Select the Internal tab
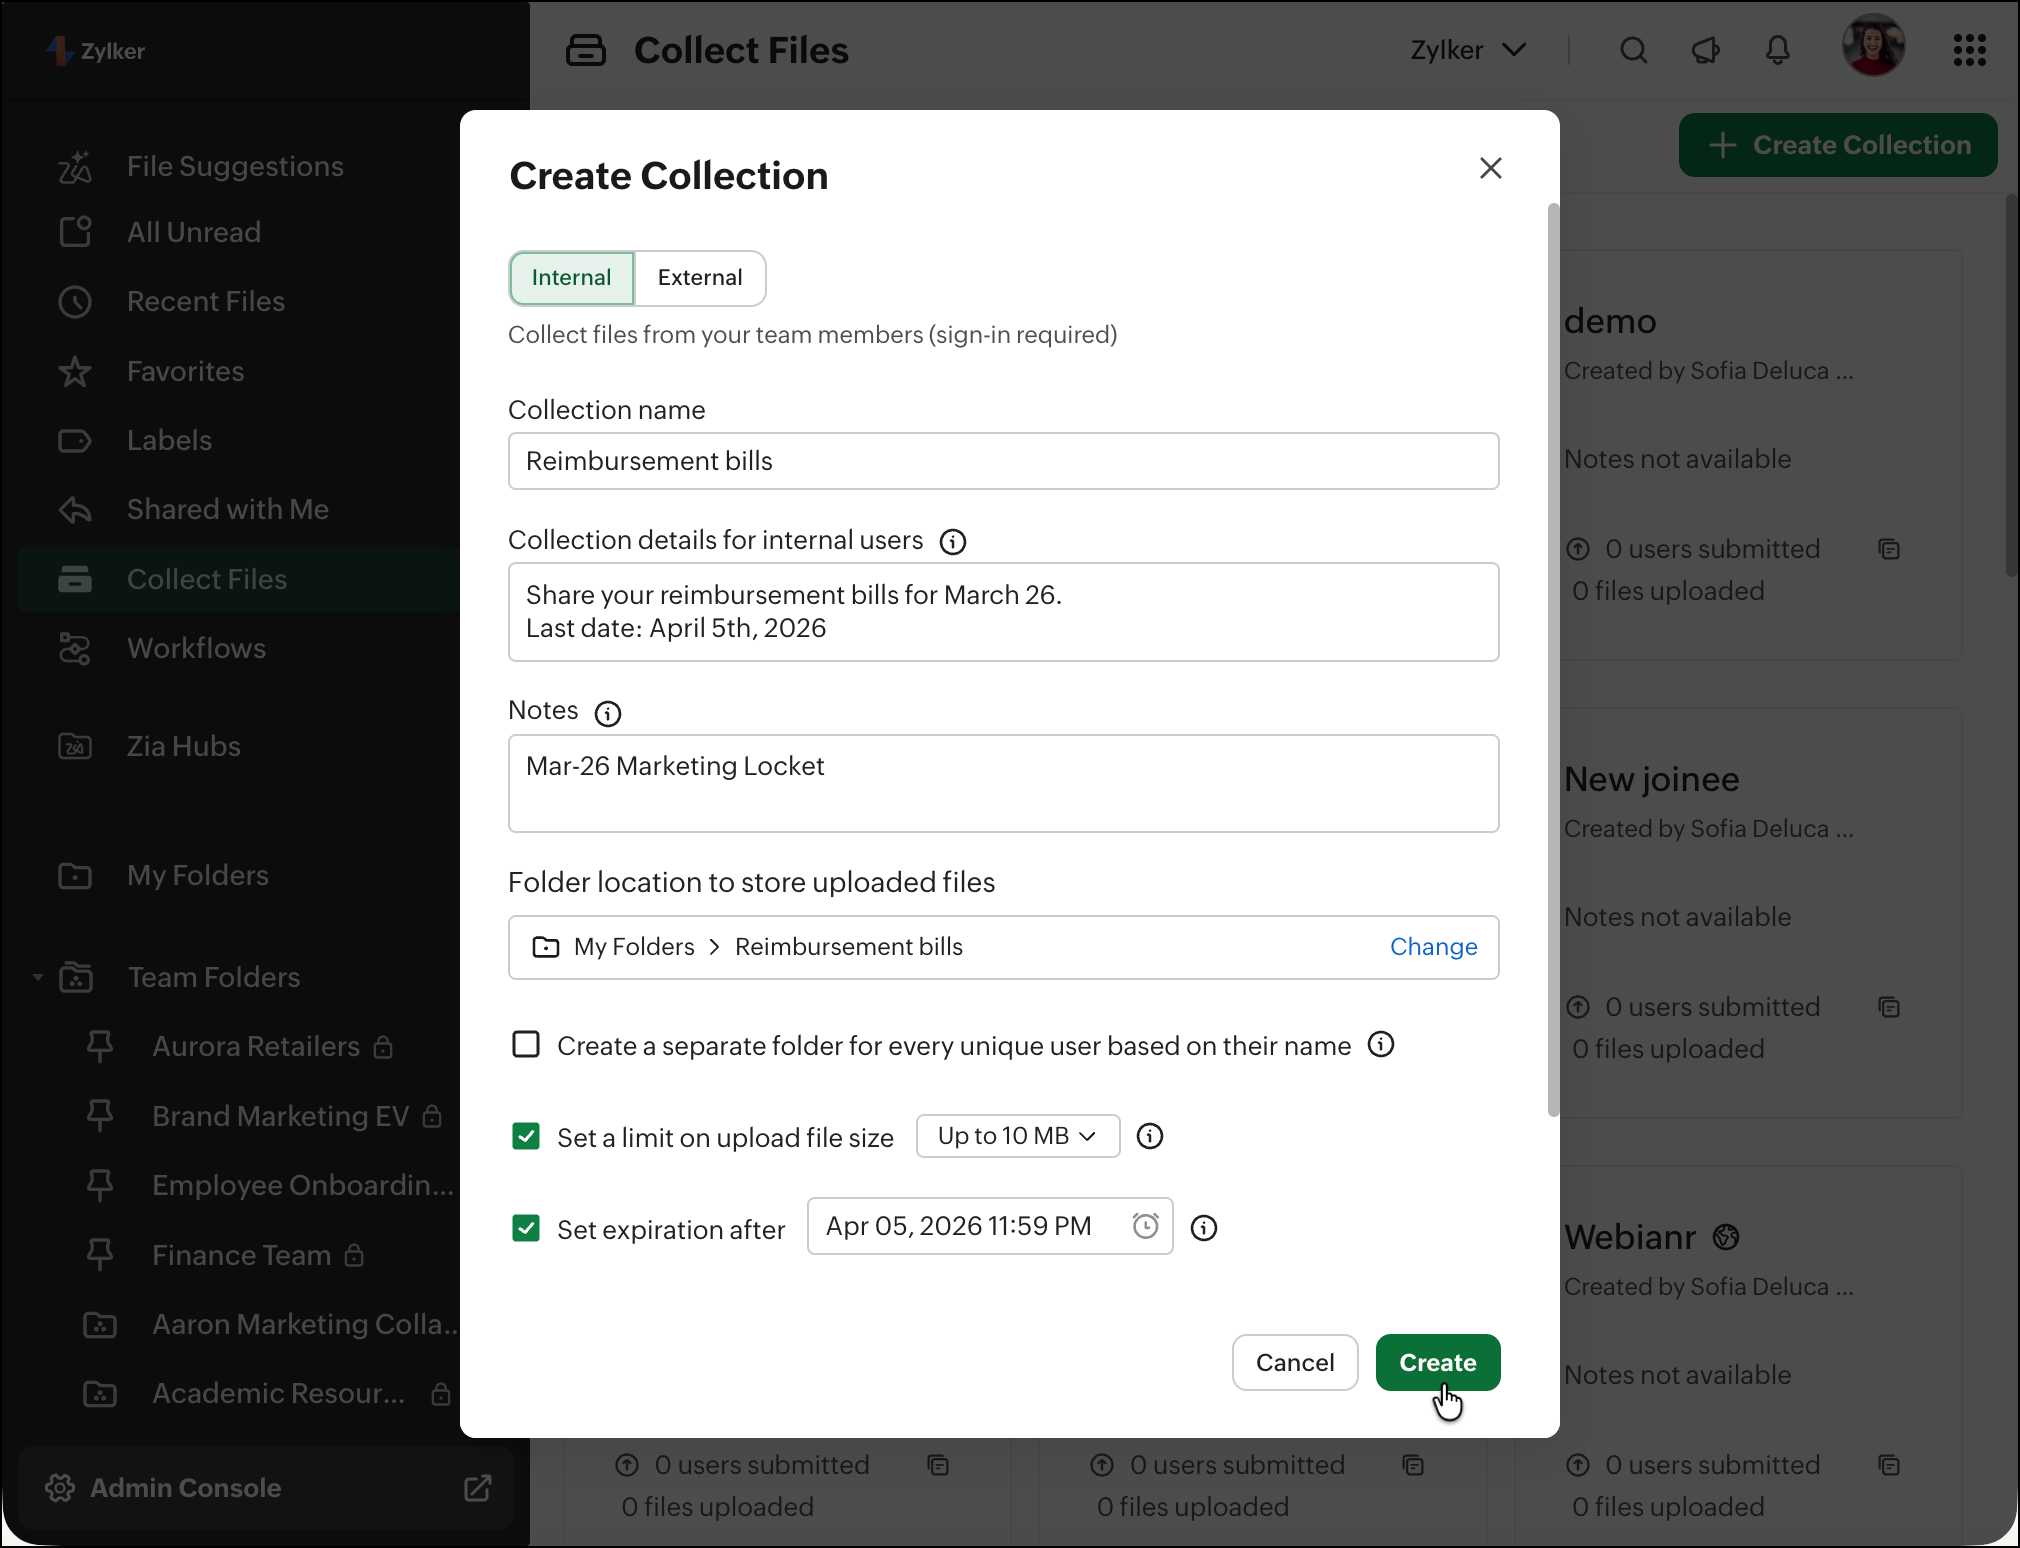 coord(571,278)
